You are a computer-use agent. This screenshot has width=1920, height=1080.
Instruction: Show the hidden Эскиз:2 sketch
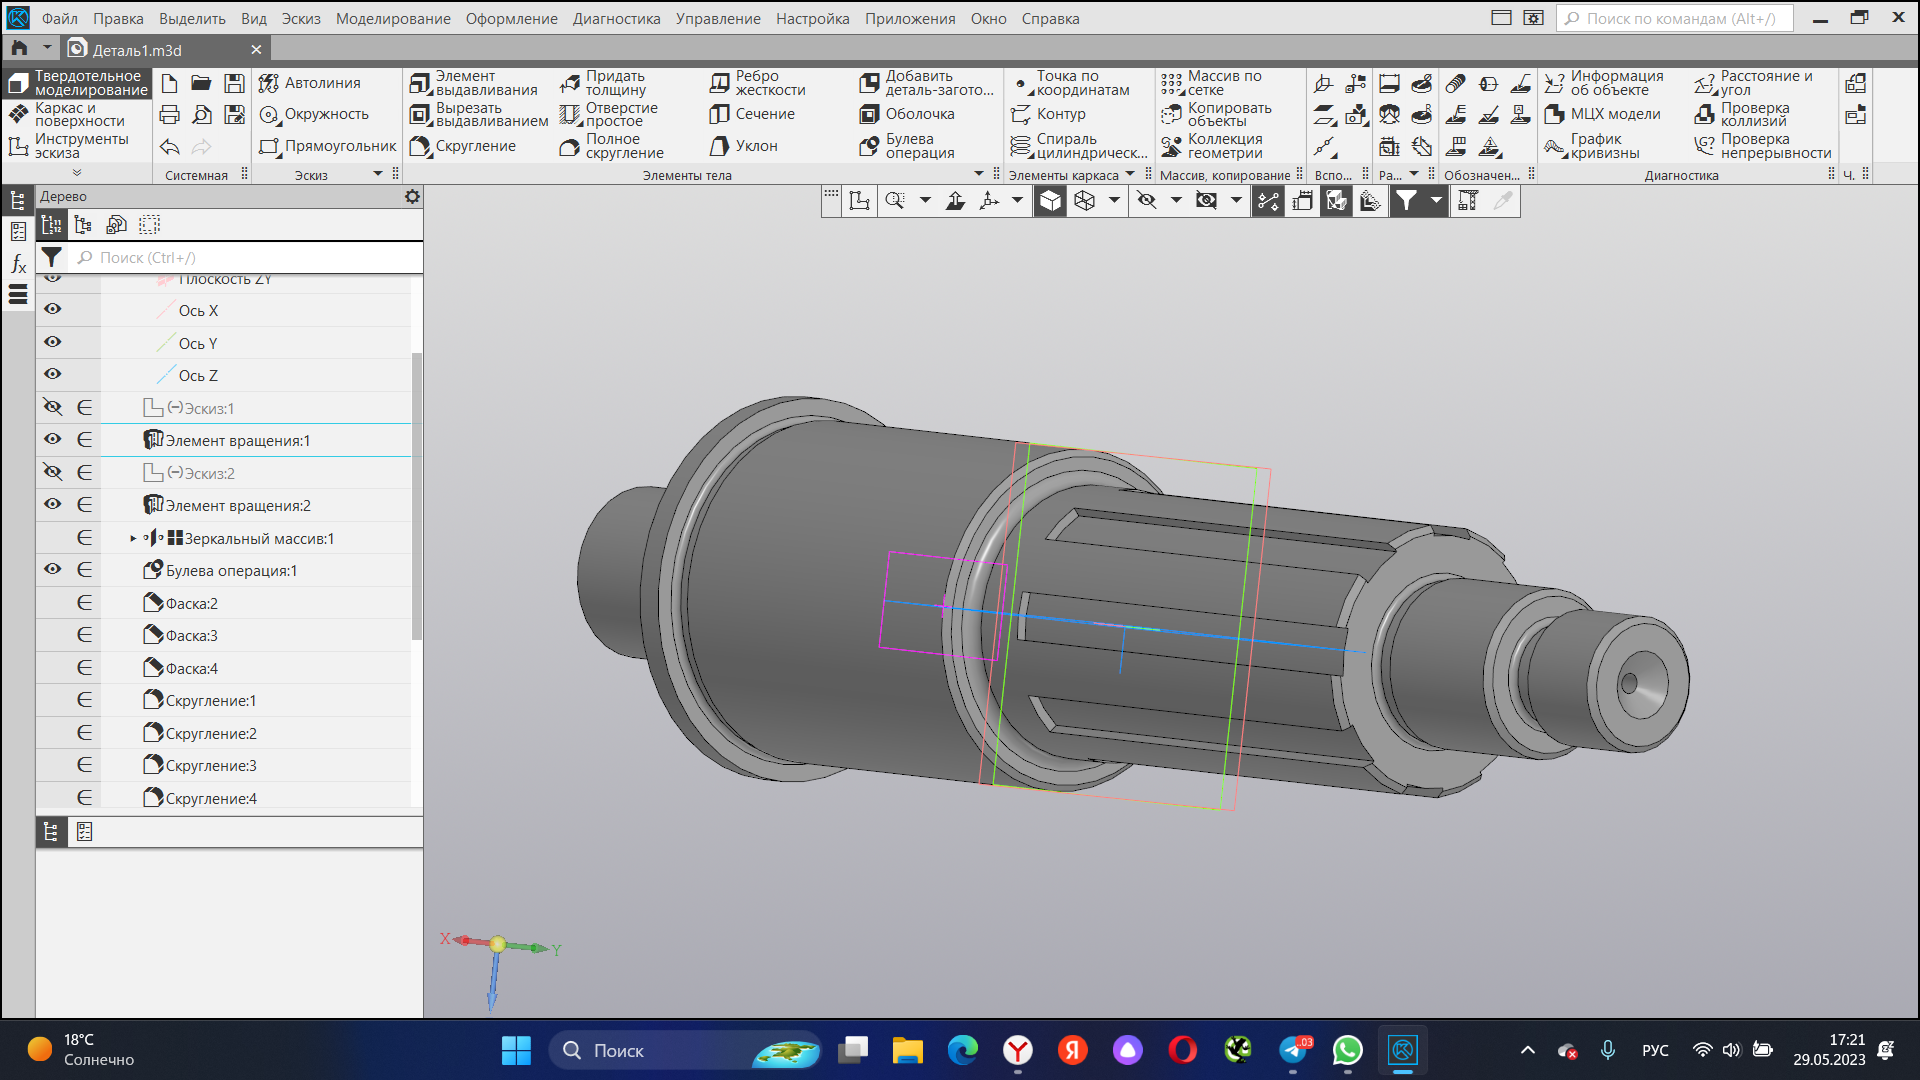(x=53, y=472)
